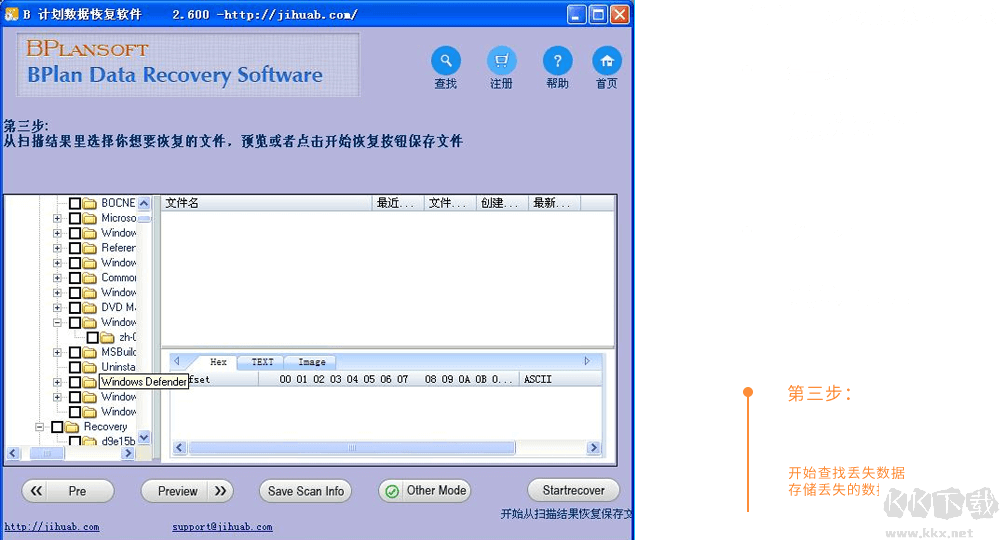Click the support@jihuab.com email link
Viewport: 1000px width, 540px height.
(222, 527)
